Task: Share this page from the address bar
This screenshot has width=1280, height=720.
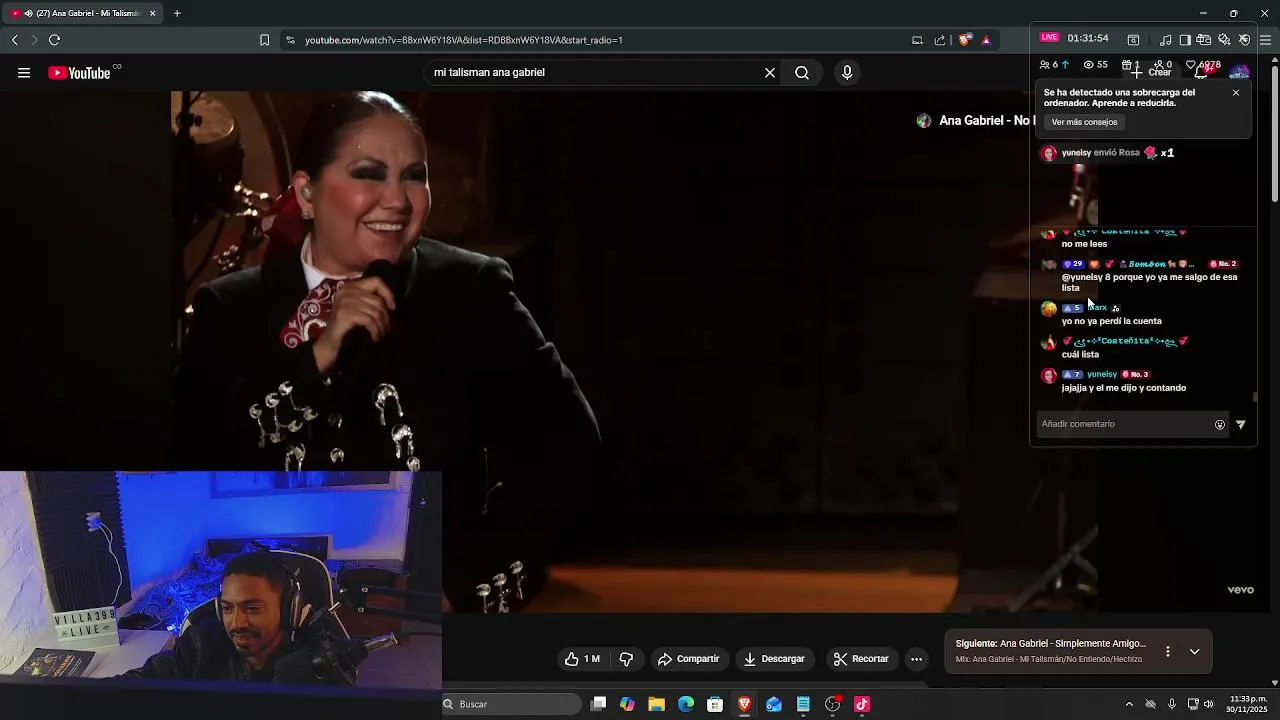Action: point(940,40)
